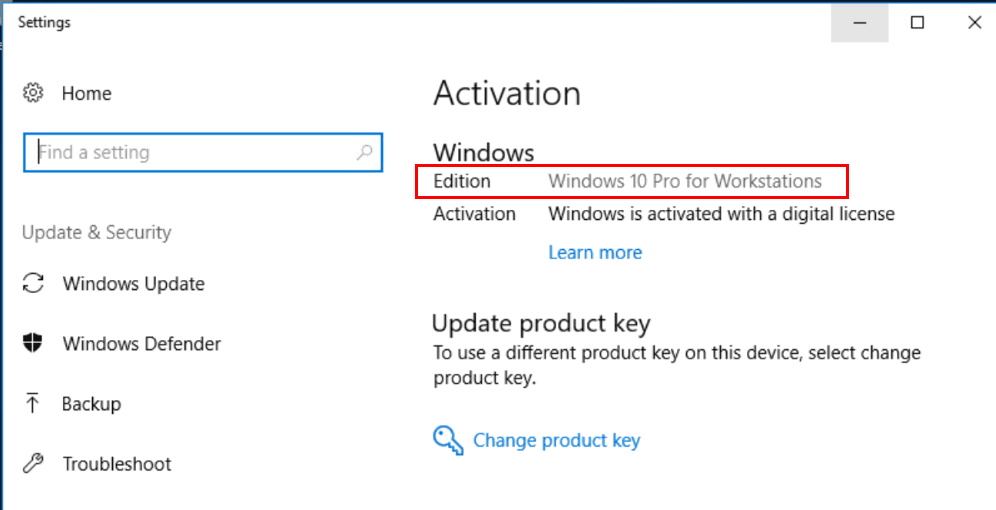This screenshot has height=510, width=996.
Task: Click the search magnifier icon
Action: [x=364, y=152]
